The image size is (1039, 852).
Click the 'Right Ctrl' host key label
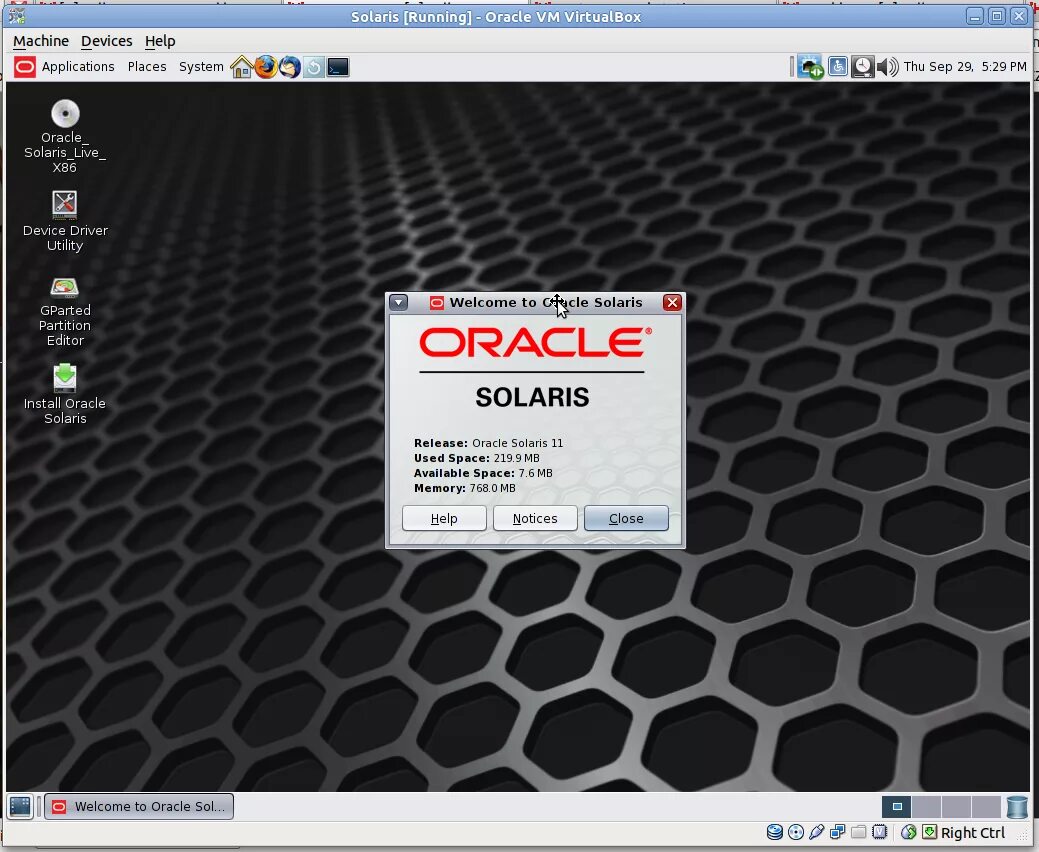pyautogui.click(x=973, y=833)
